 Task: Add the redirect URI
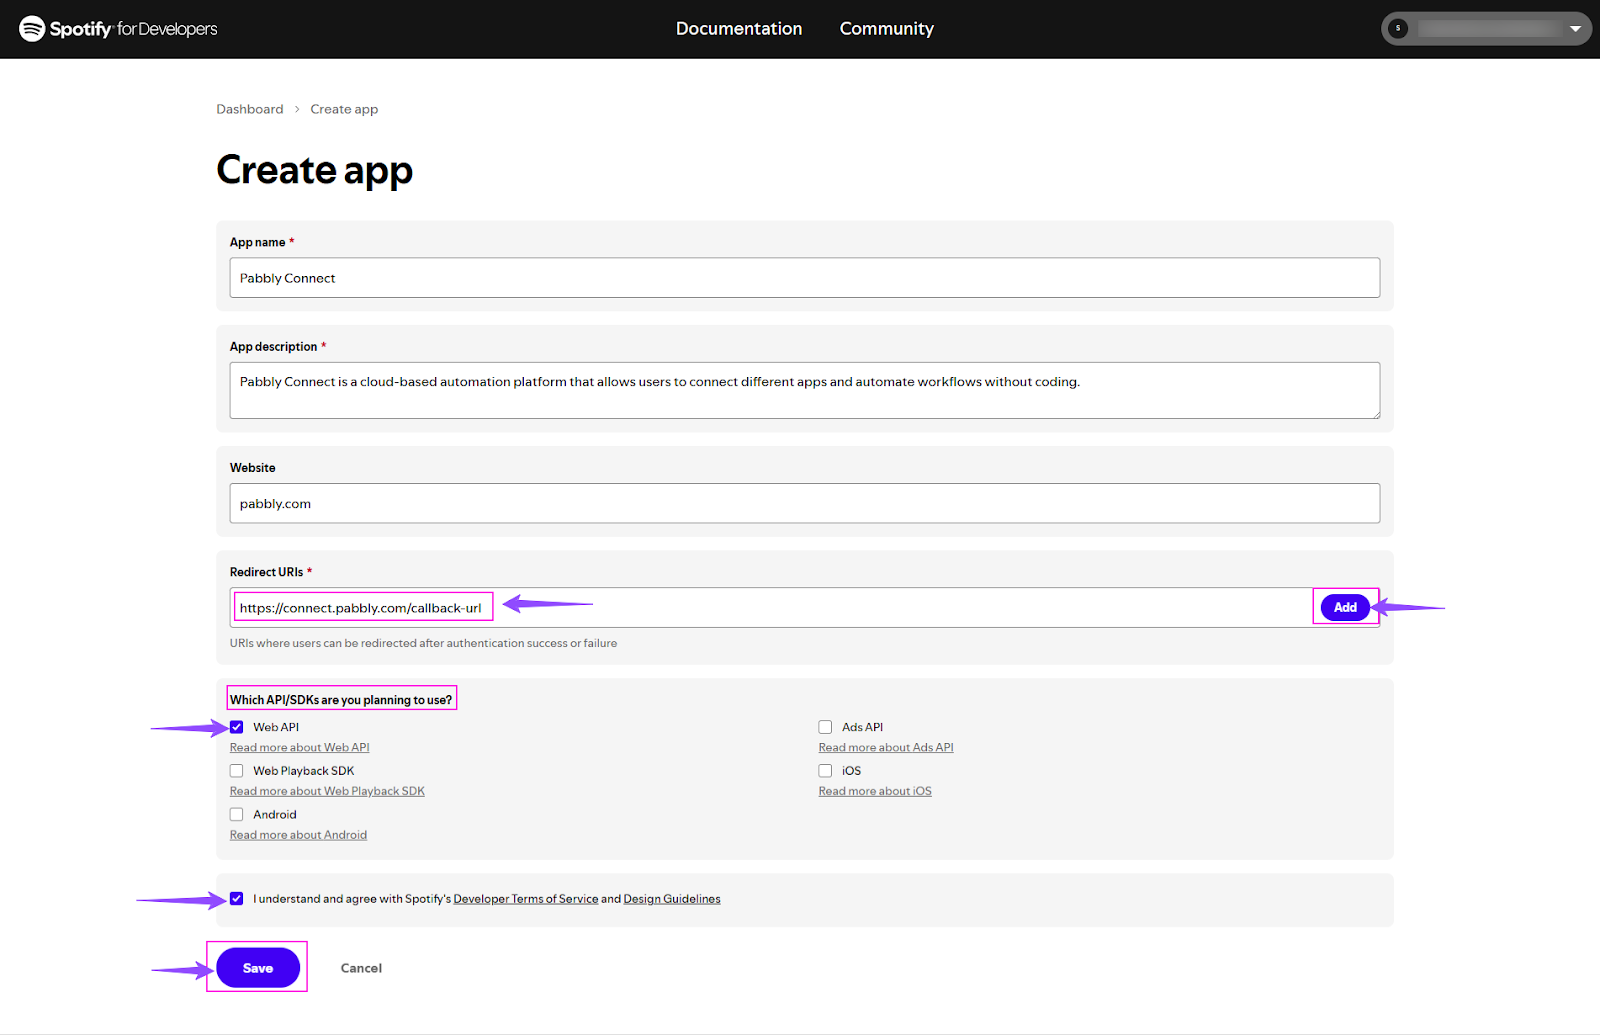pyautogui.click(x=1345, y=607)
